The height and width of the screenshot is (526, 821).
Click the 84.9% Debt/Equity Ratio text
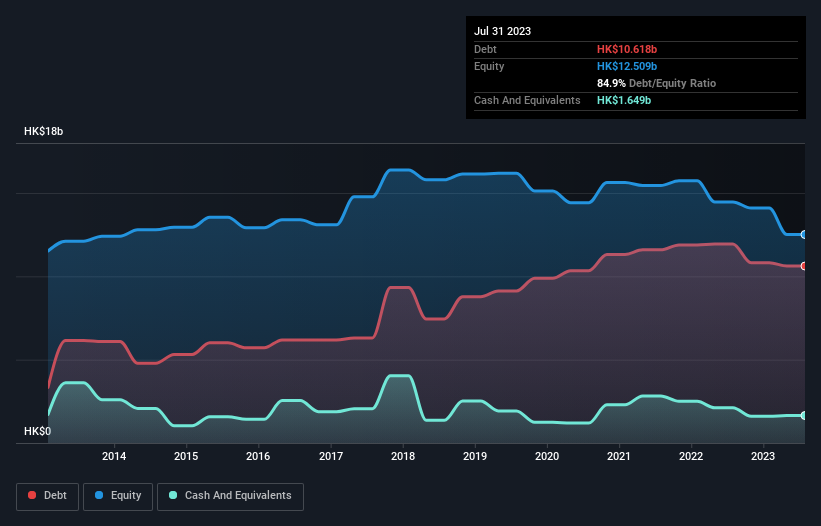(657, 83)
